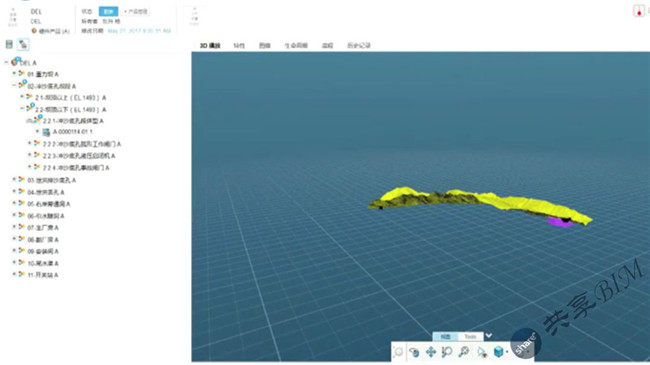The width and height of the screenshot is (650, 365).
Task: Select tree row 2.2.3 label
Action: [79, 156]
